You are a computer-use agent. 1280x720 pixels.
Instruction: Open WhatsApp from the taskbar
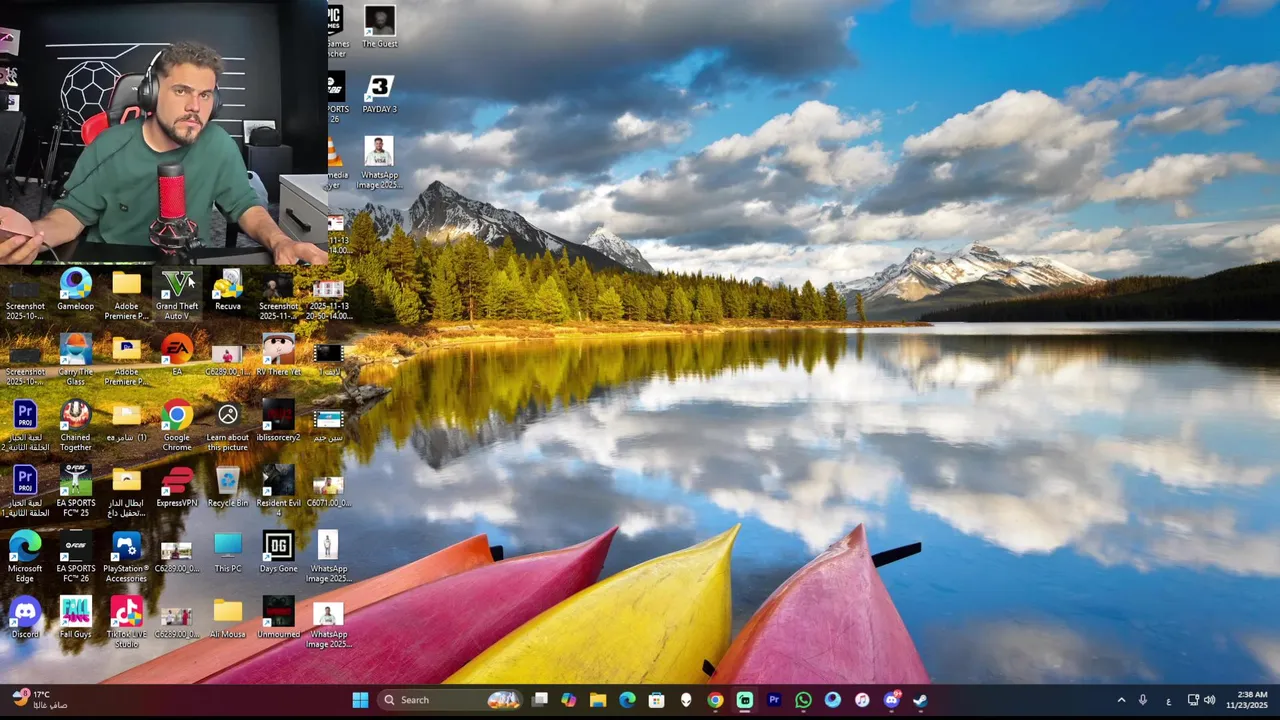[x=803, y=700]
